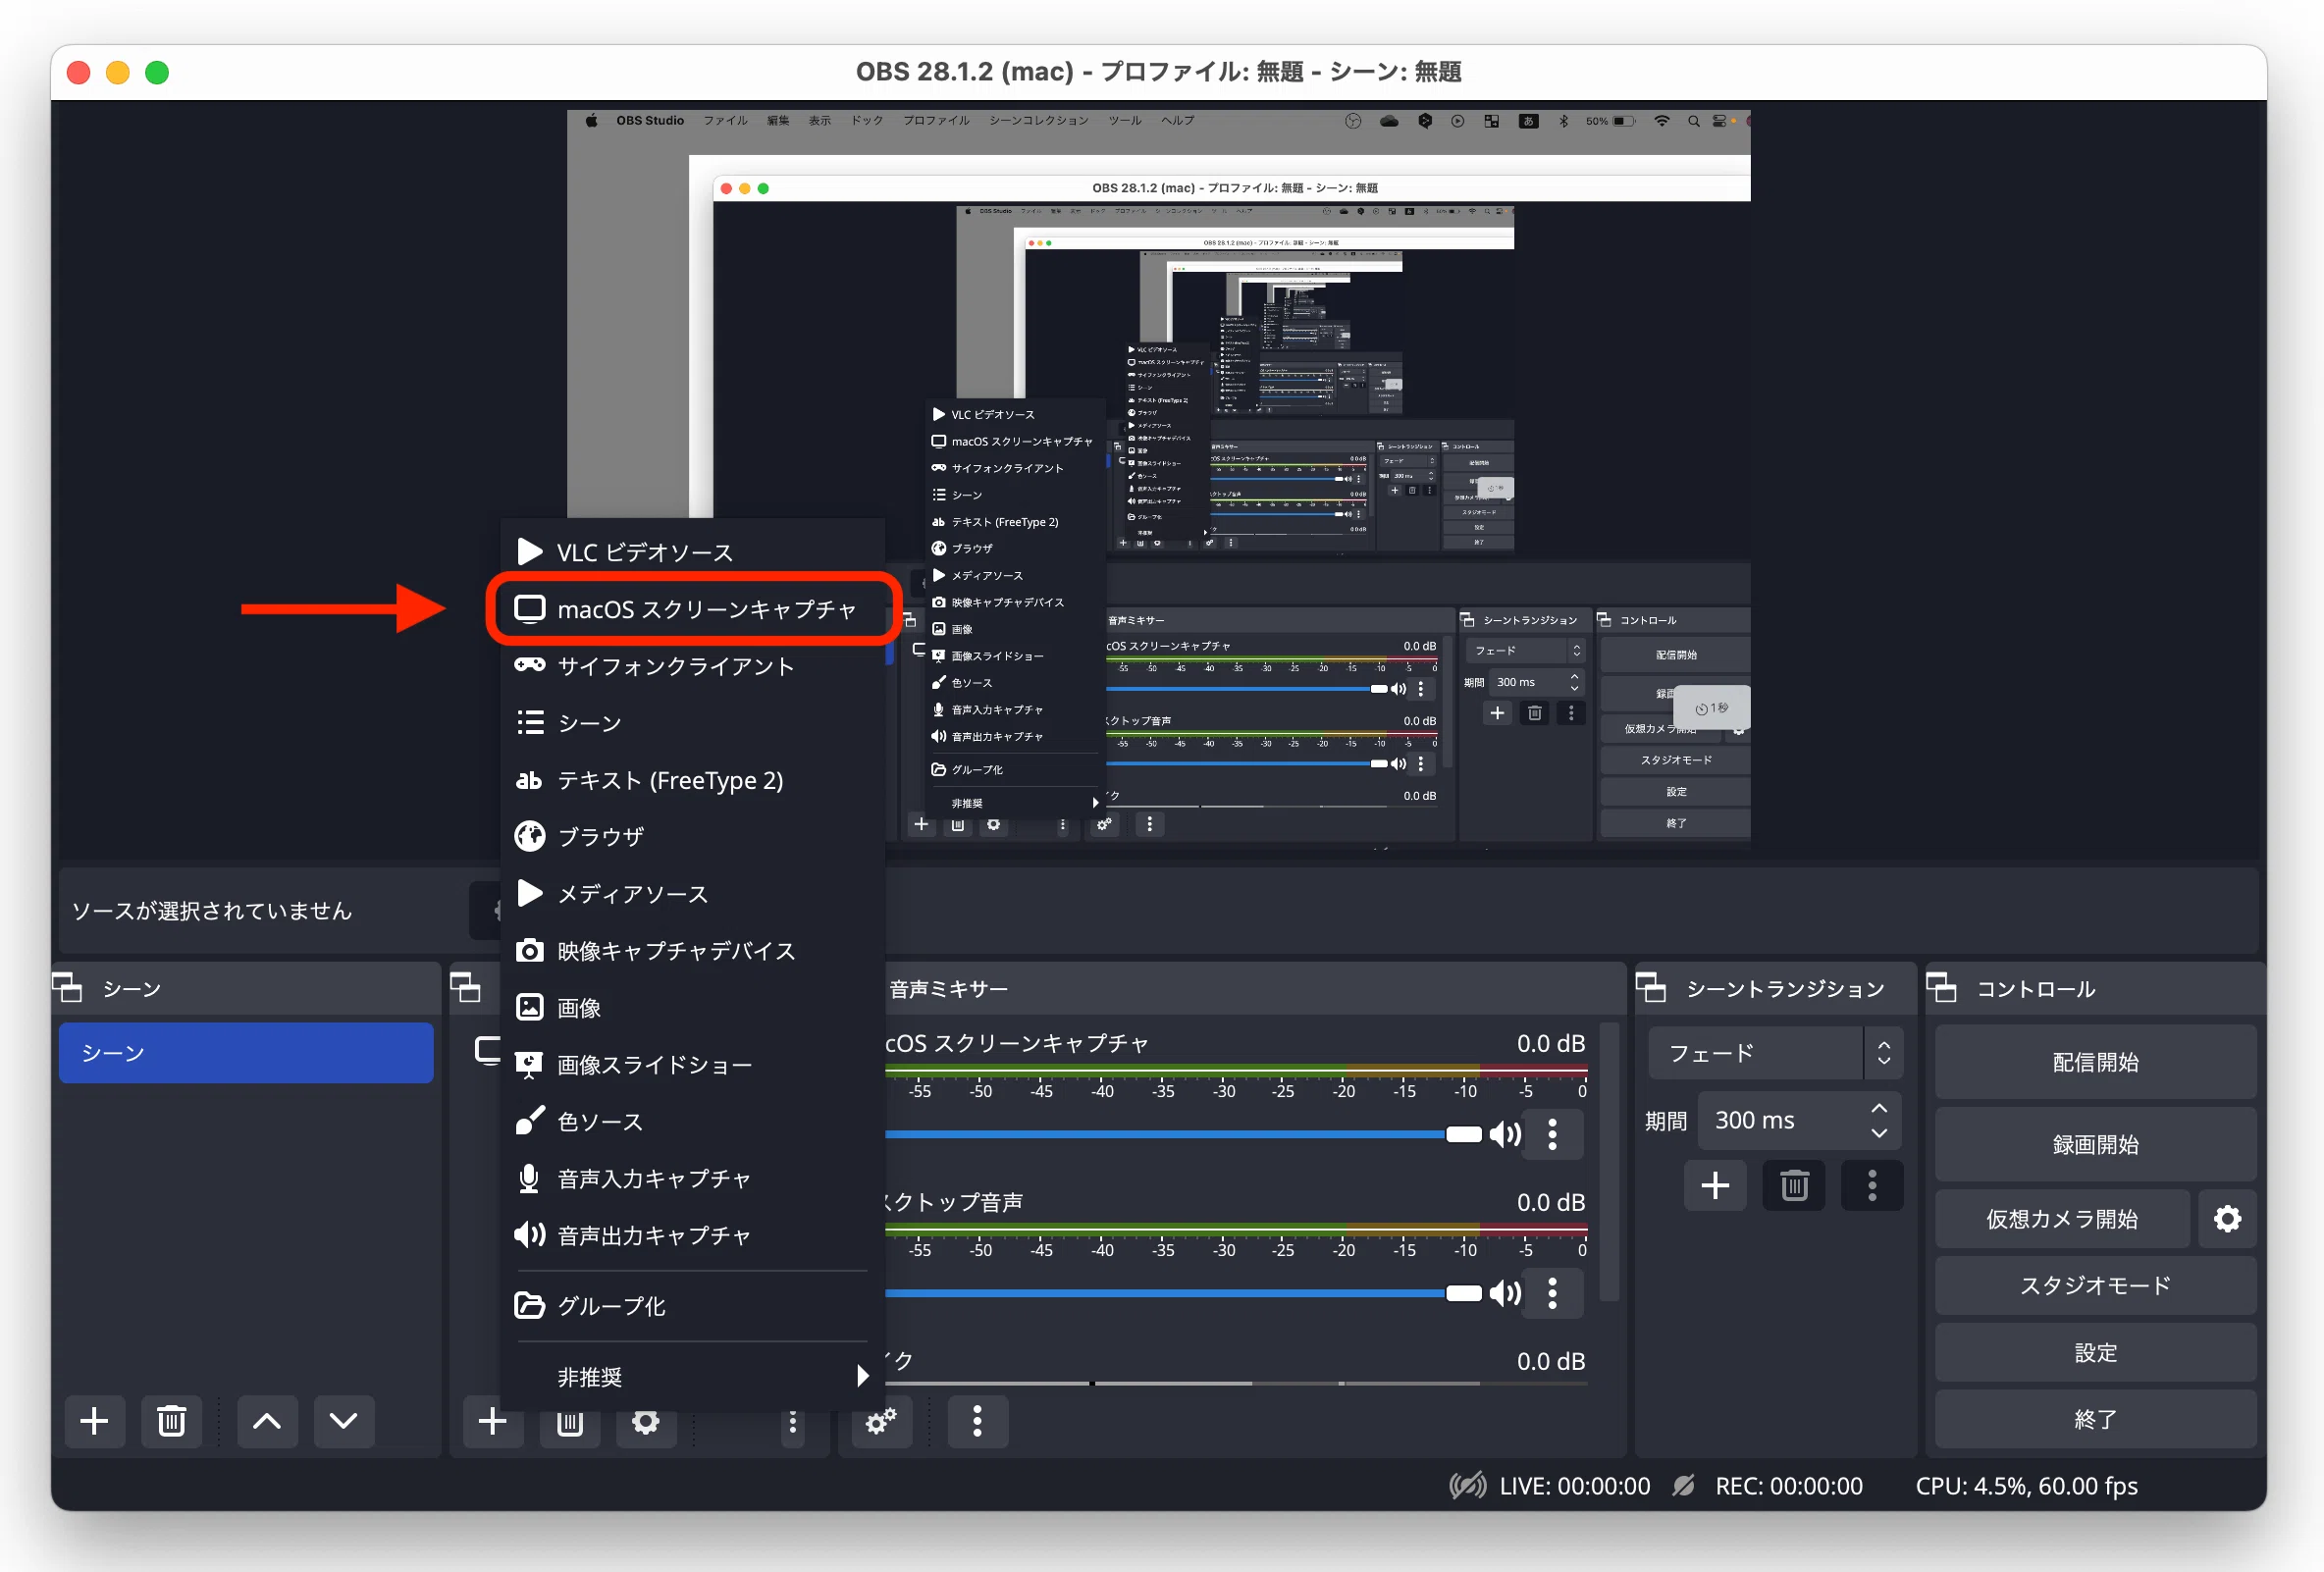2324x1572 pixels.
Task: Increase 期間 duration with up arrow
Action: coord(1879,1108)
